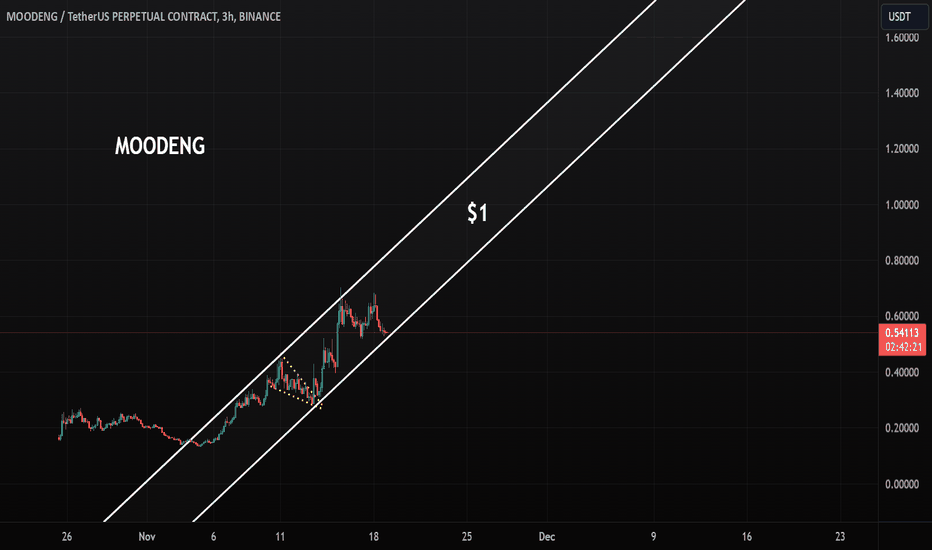Image resolution: width=932 pixels, height=550 pixels.
Task: Click the latest red candle near channel support
Action: coord(386,332)
